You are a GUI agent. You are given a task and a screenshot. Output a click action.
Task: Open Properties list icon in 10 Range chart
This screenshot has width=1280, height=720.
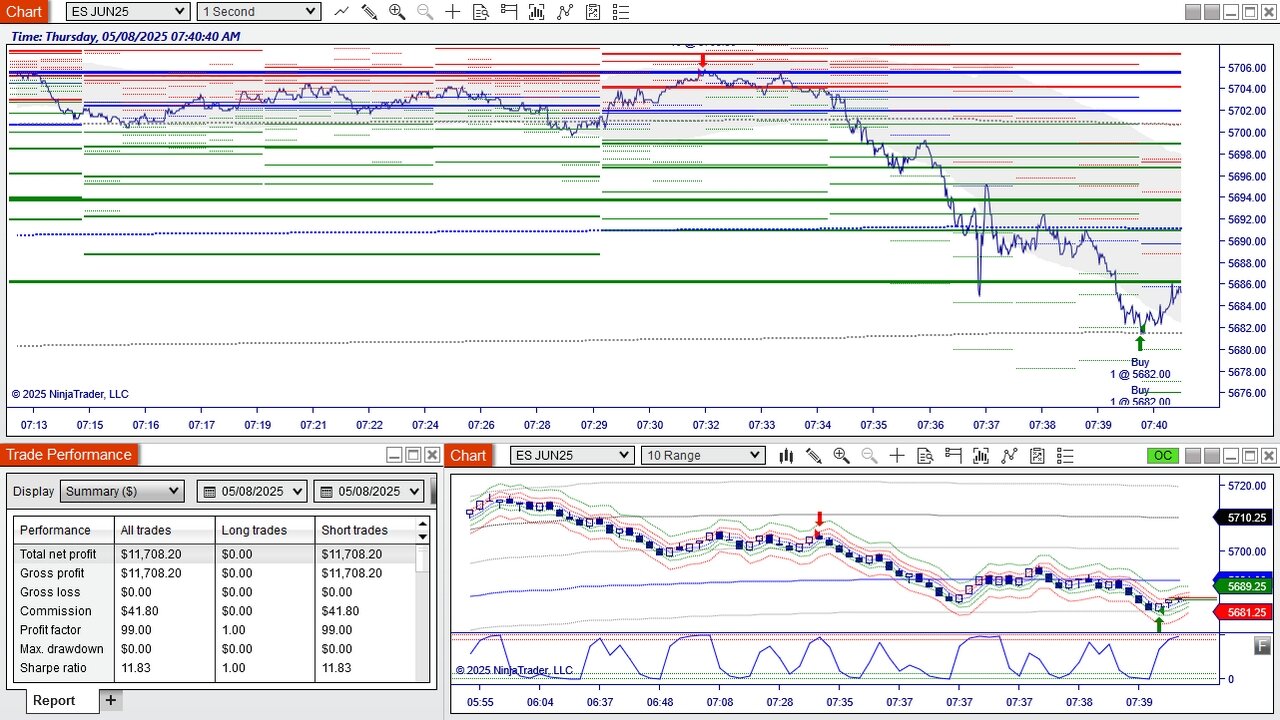click(1065, 456)
